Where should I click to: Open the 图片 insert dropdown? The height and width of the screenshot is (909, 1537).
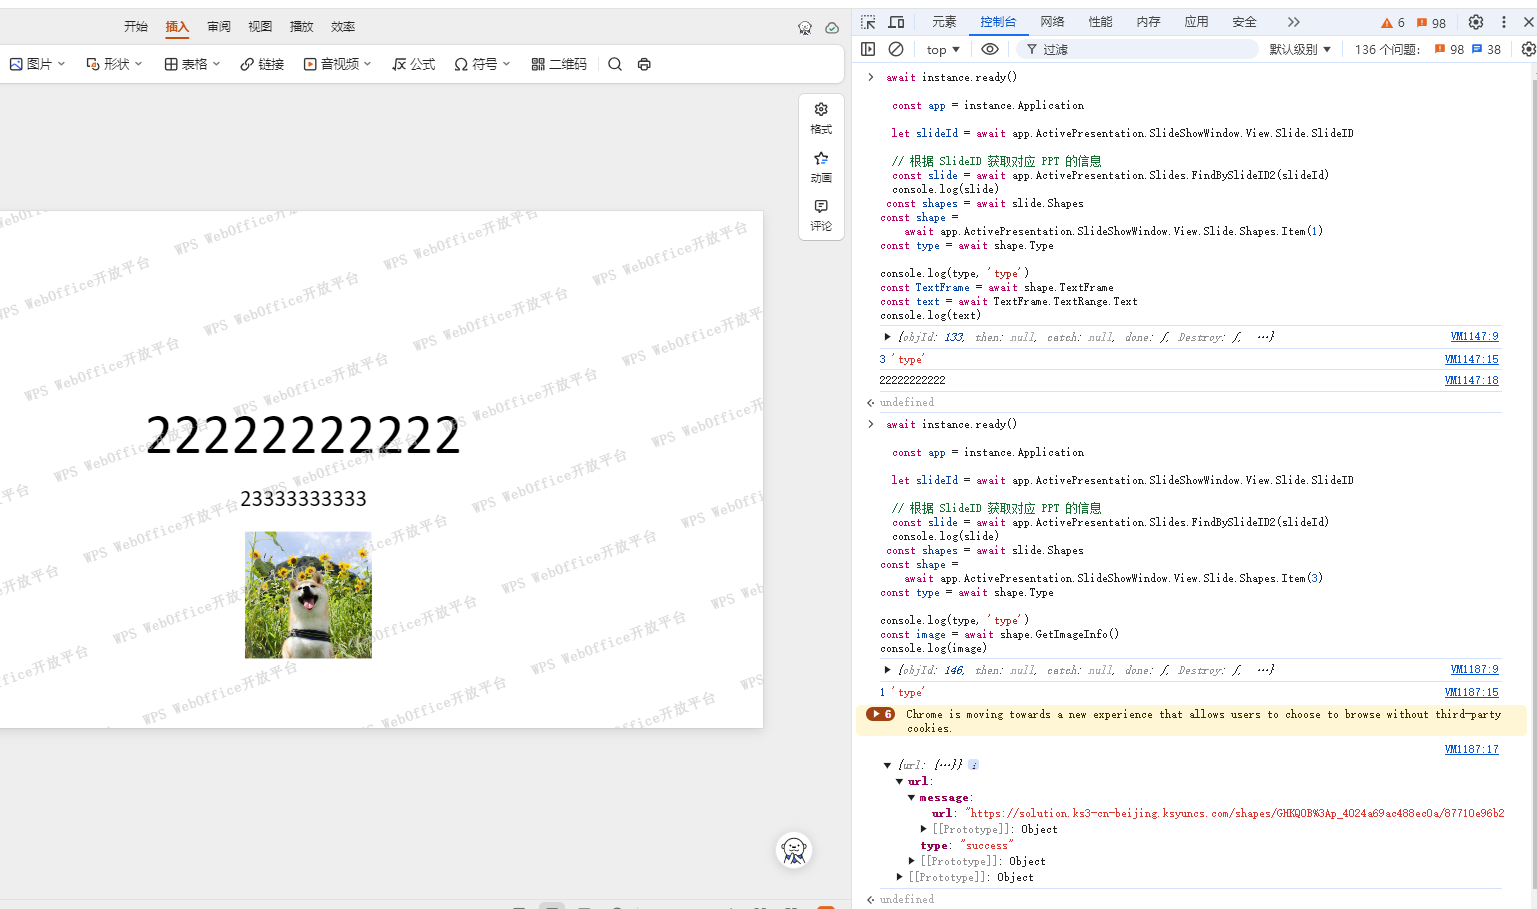pos(37,64)
